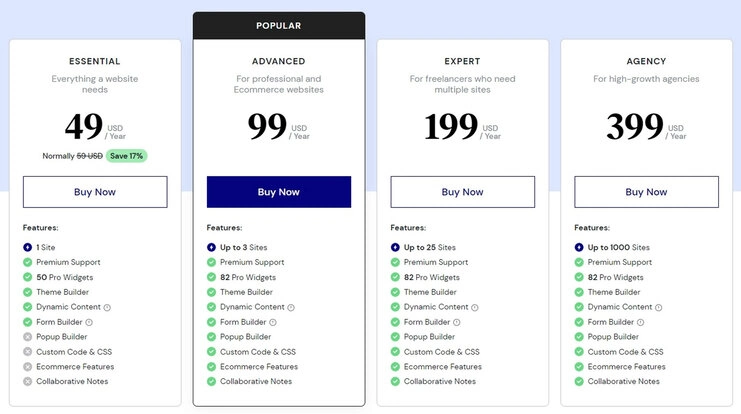Click the green 'Save 17%' badge
The image size is (741, 414).
127,156
